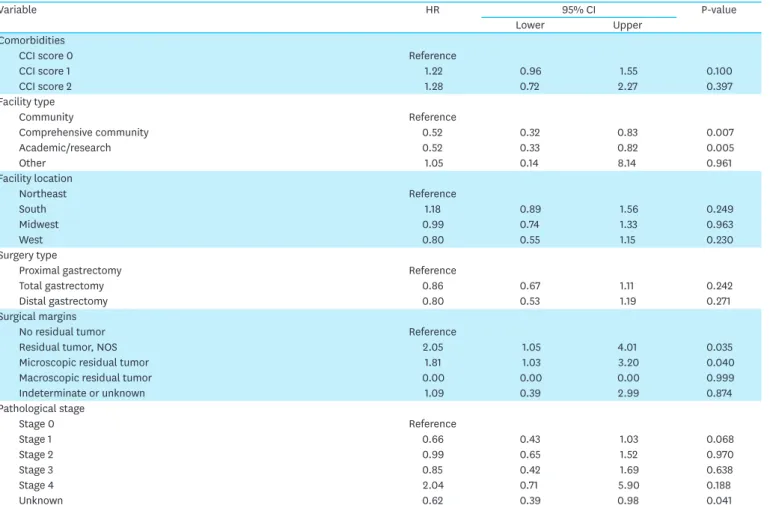
Task: Select upper CI 5.90 for Stage 4
Action: (628, 485)
